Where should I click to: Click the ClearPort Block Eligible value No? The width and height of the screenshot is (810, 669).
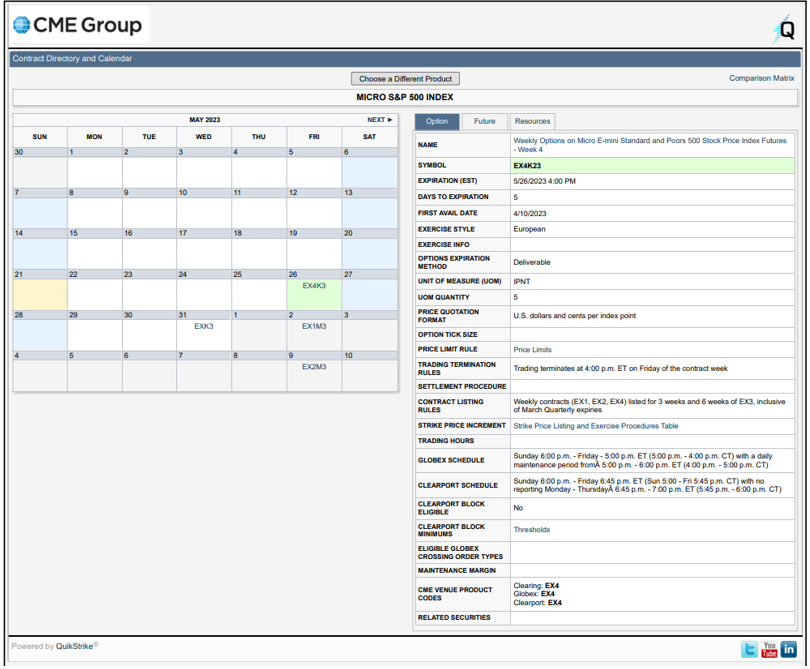click(518, 508)
